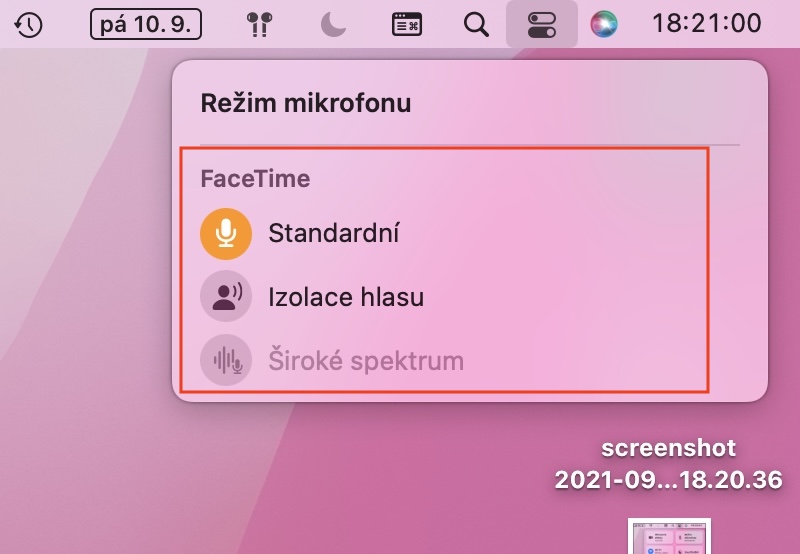Open the clock showing 18:21:00
The height and width of the screenshot is (554, 800).
pos(706,24)
